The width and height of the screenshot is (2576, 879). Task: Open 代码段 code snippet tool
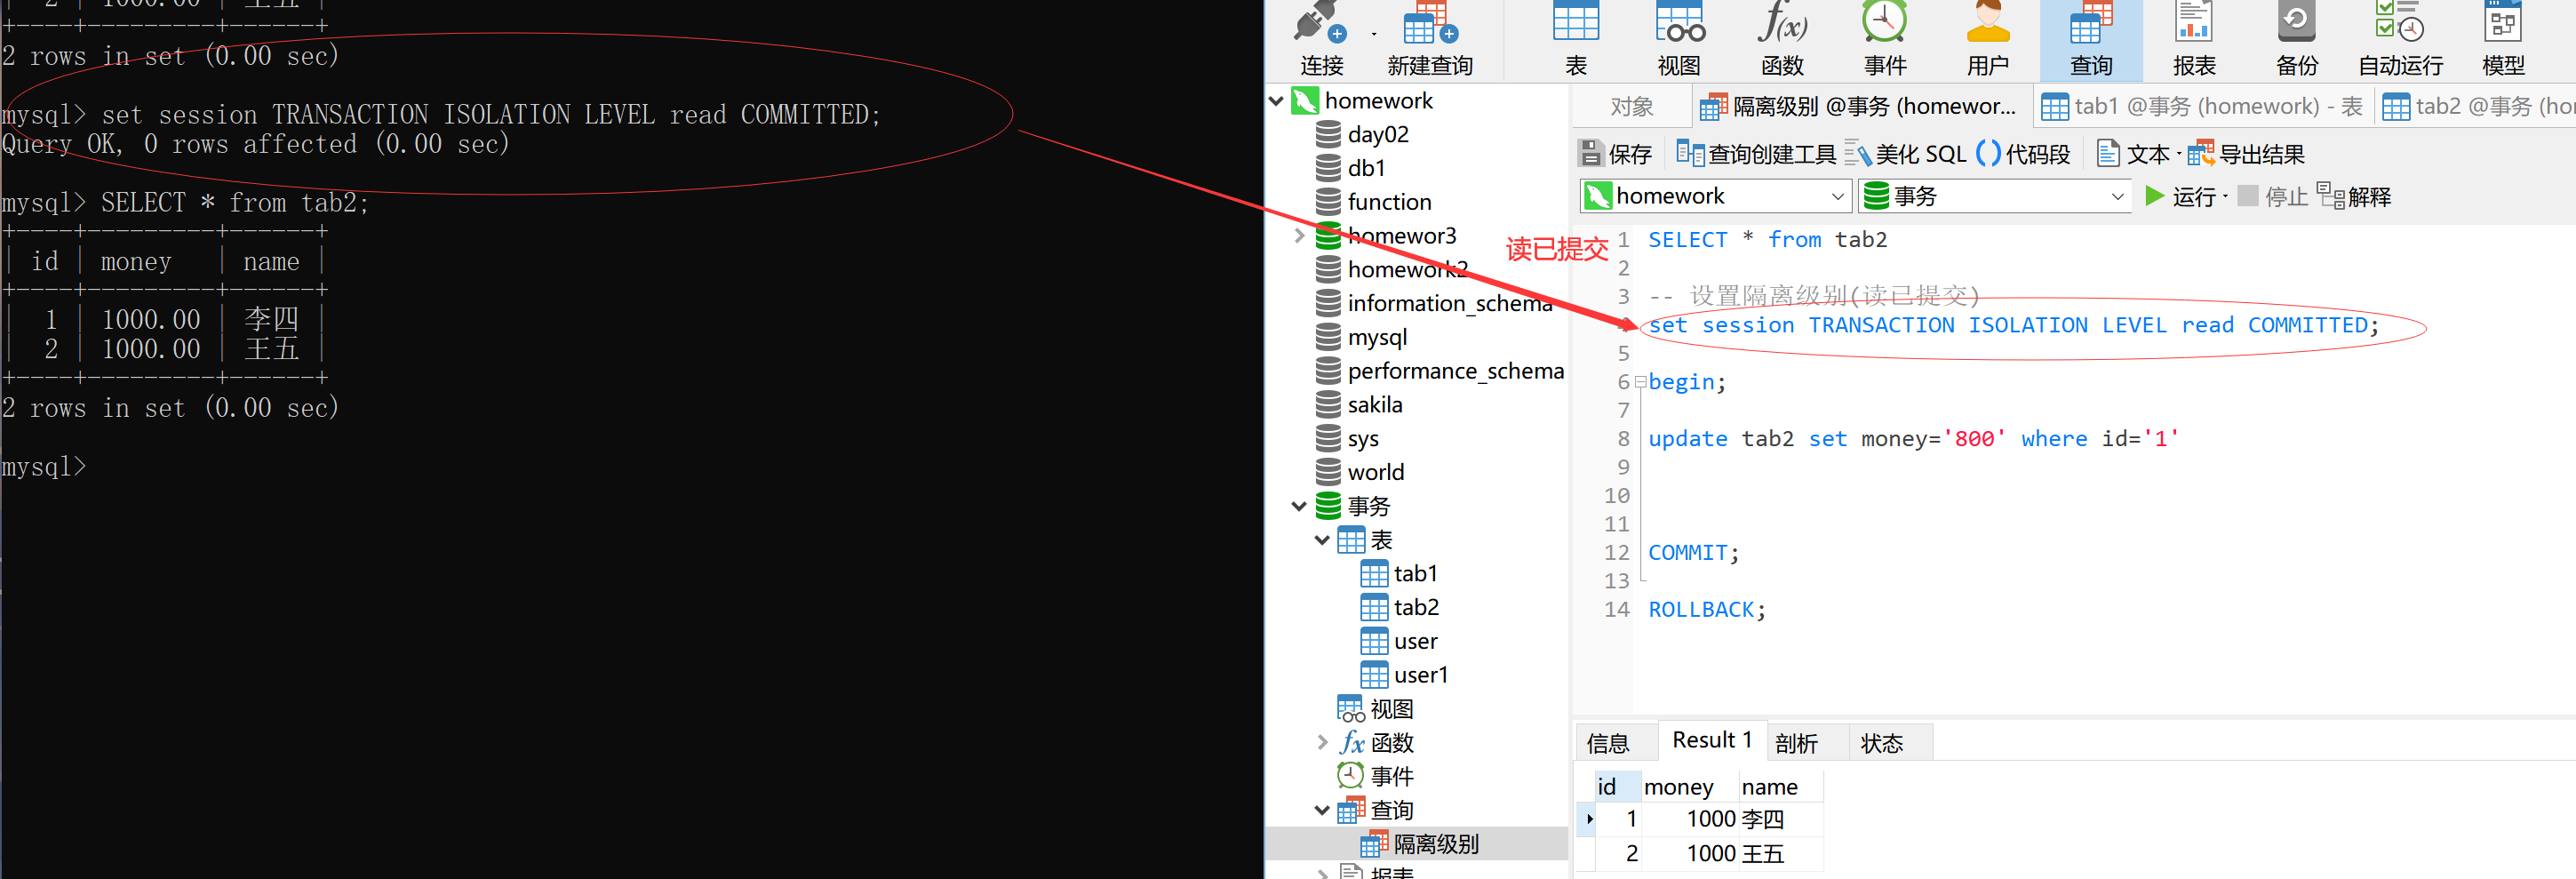[2023, 154]
